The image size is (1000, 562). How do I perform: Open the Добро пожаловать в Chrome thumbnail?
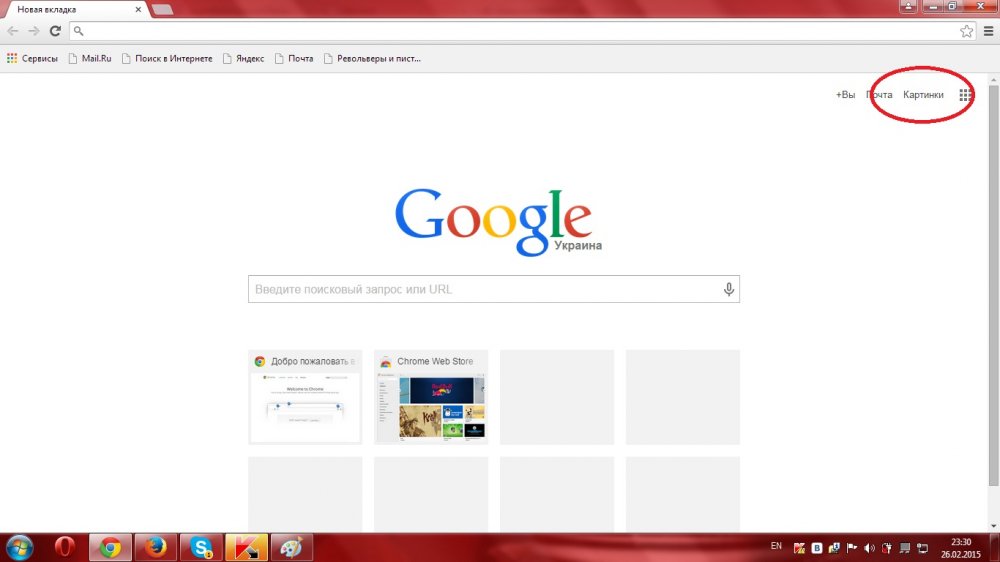coord(305,397)
